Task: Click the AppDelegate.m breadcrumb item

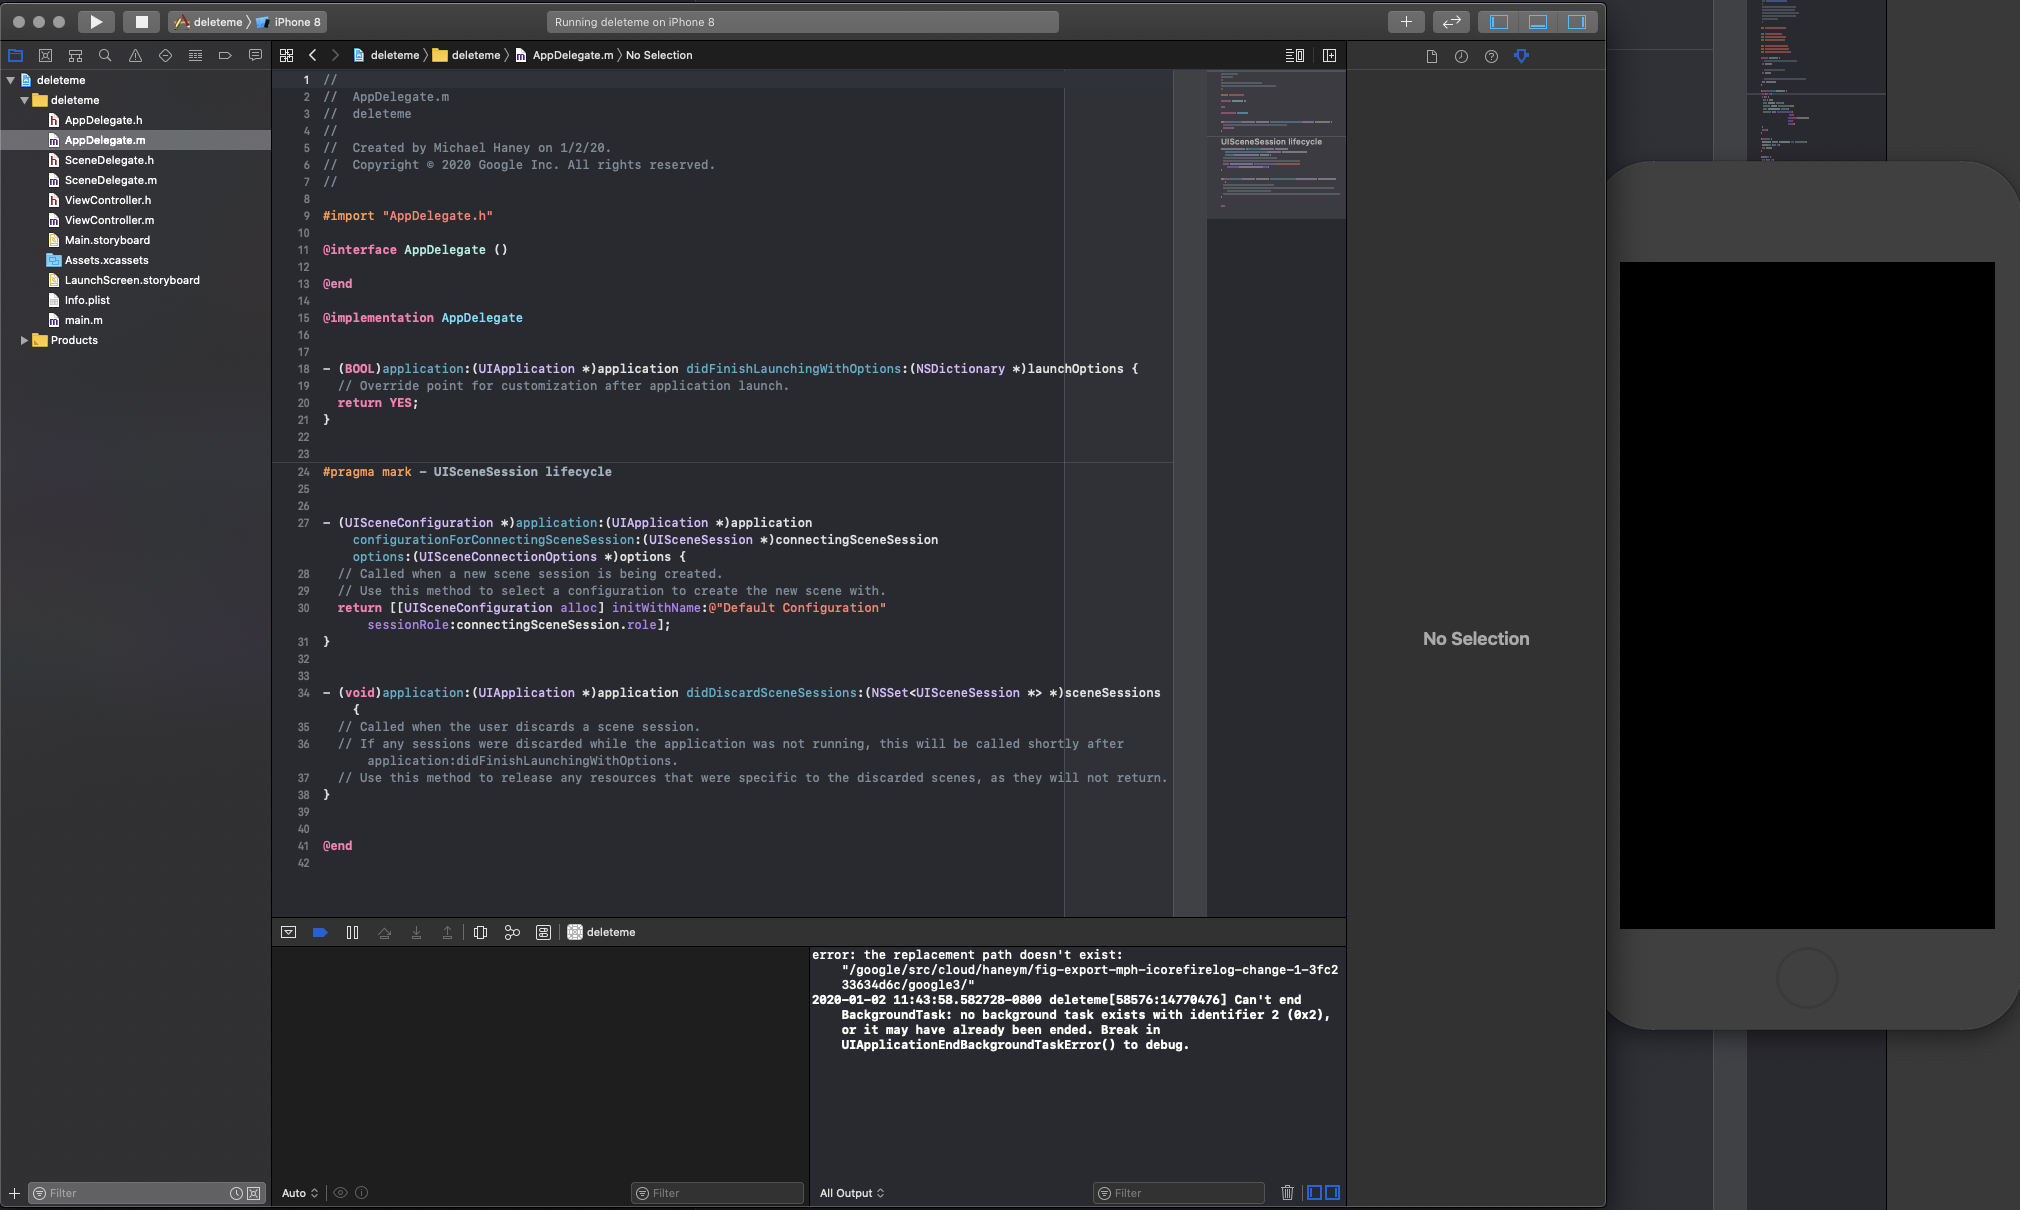Action: click(x=572, y=55)
